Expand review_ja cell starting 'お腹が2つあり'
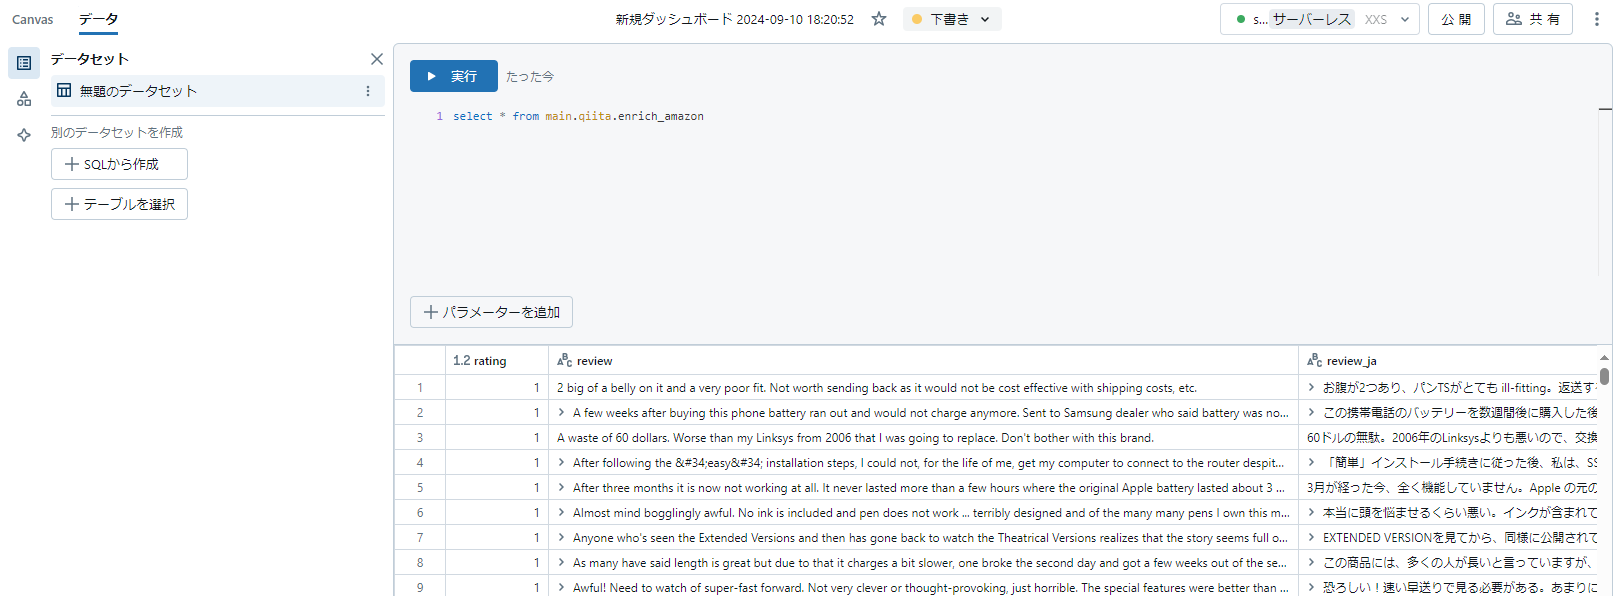Image resolution: width=1620 pixels, height=596 pixels. (1312, 387)
